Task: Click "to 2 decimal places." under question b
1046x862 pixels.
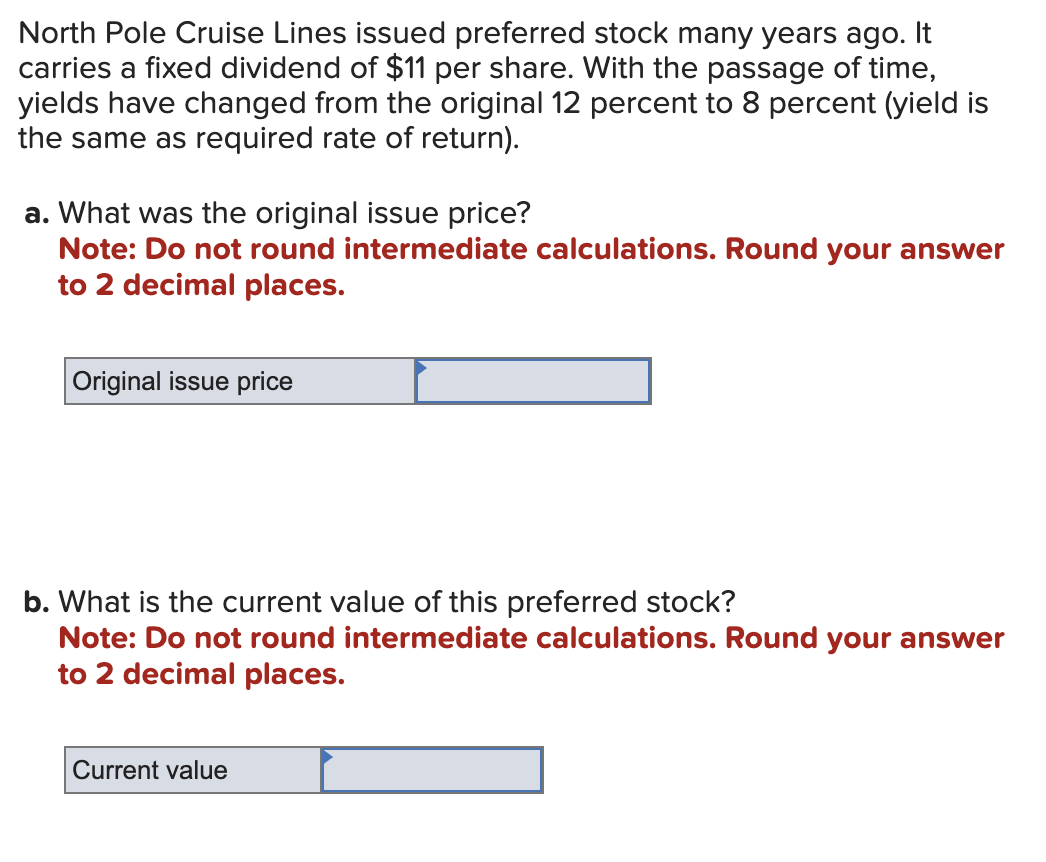Action: [x=201, y=675]
